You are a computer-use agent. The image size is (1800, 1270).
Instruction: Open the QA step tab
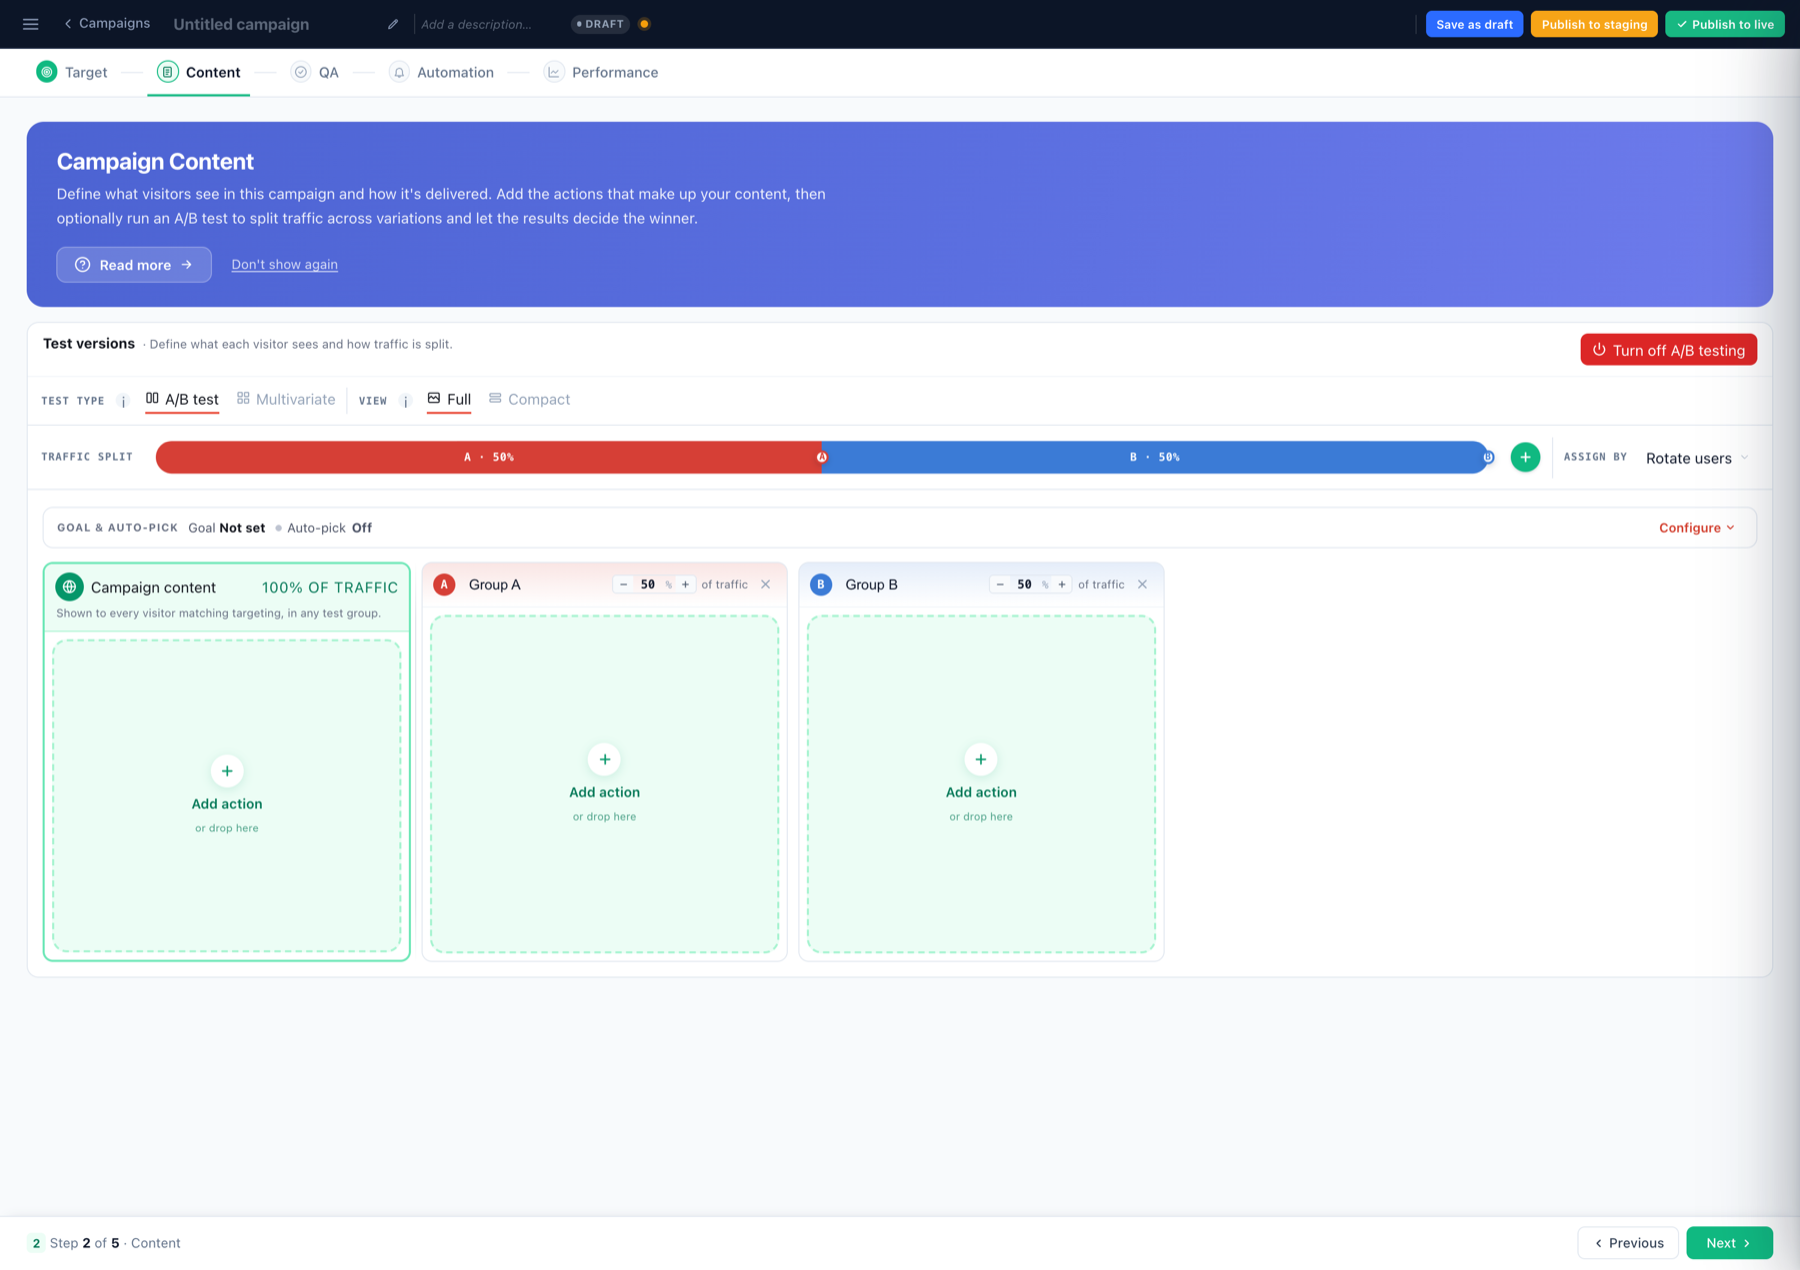tap(315, 72)
